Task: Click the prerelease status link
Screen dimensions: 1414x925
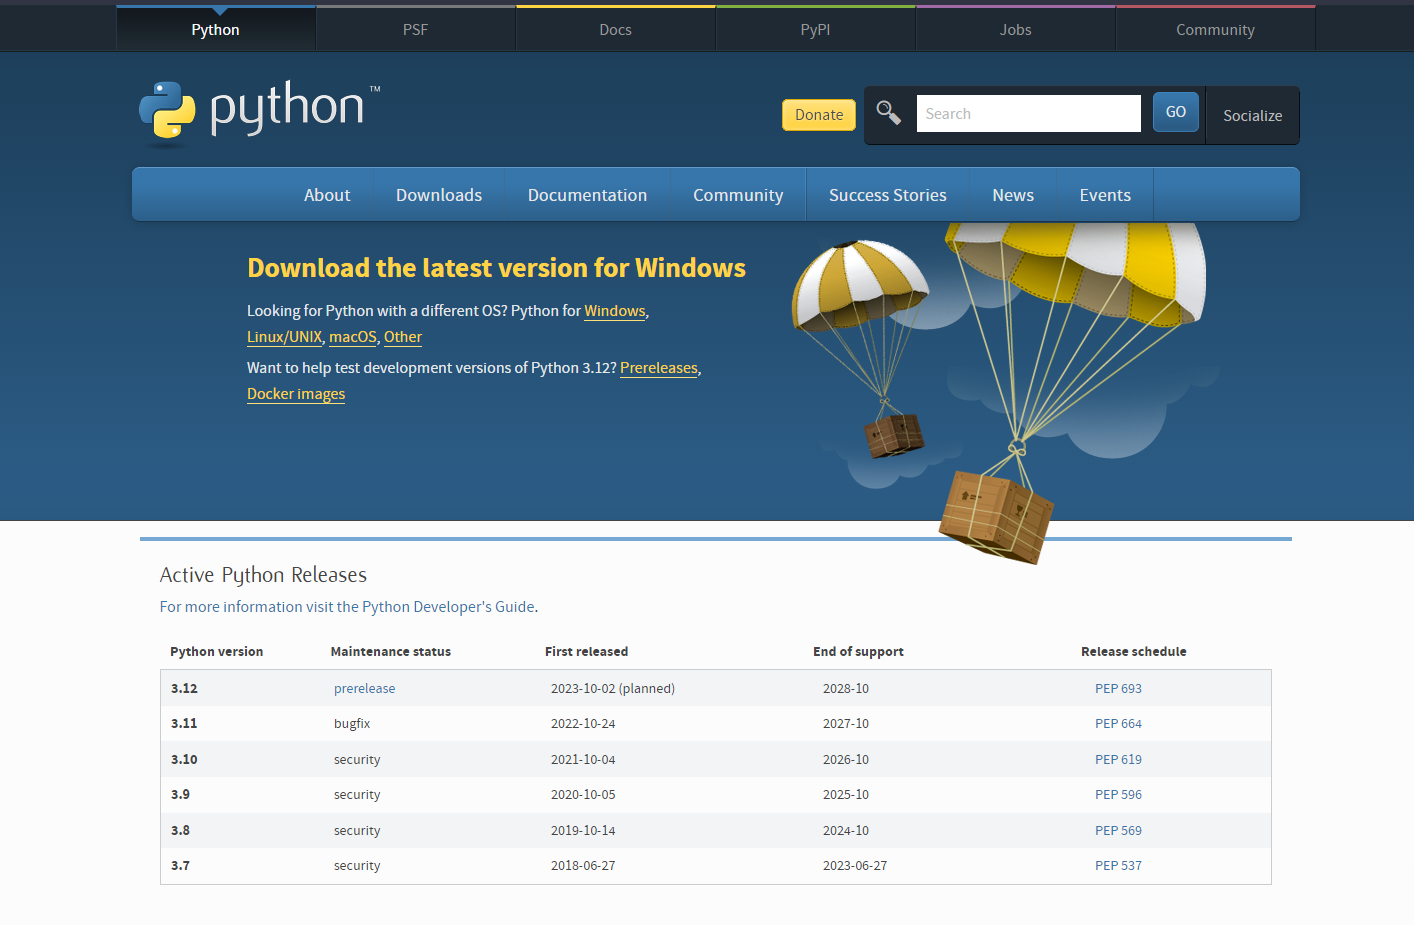Action: [x=364, y=689]
